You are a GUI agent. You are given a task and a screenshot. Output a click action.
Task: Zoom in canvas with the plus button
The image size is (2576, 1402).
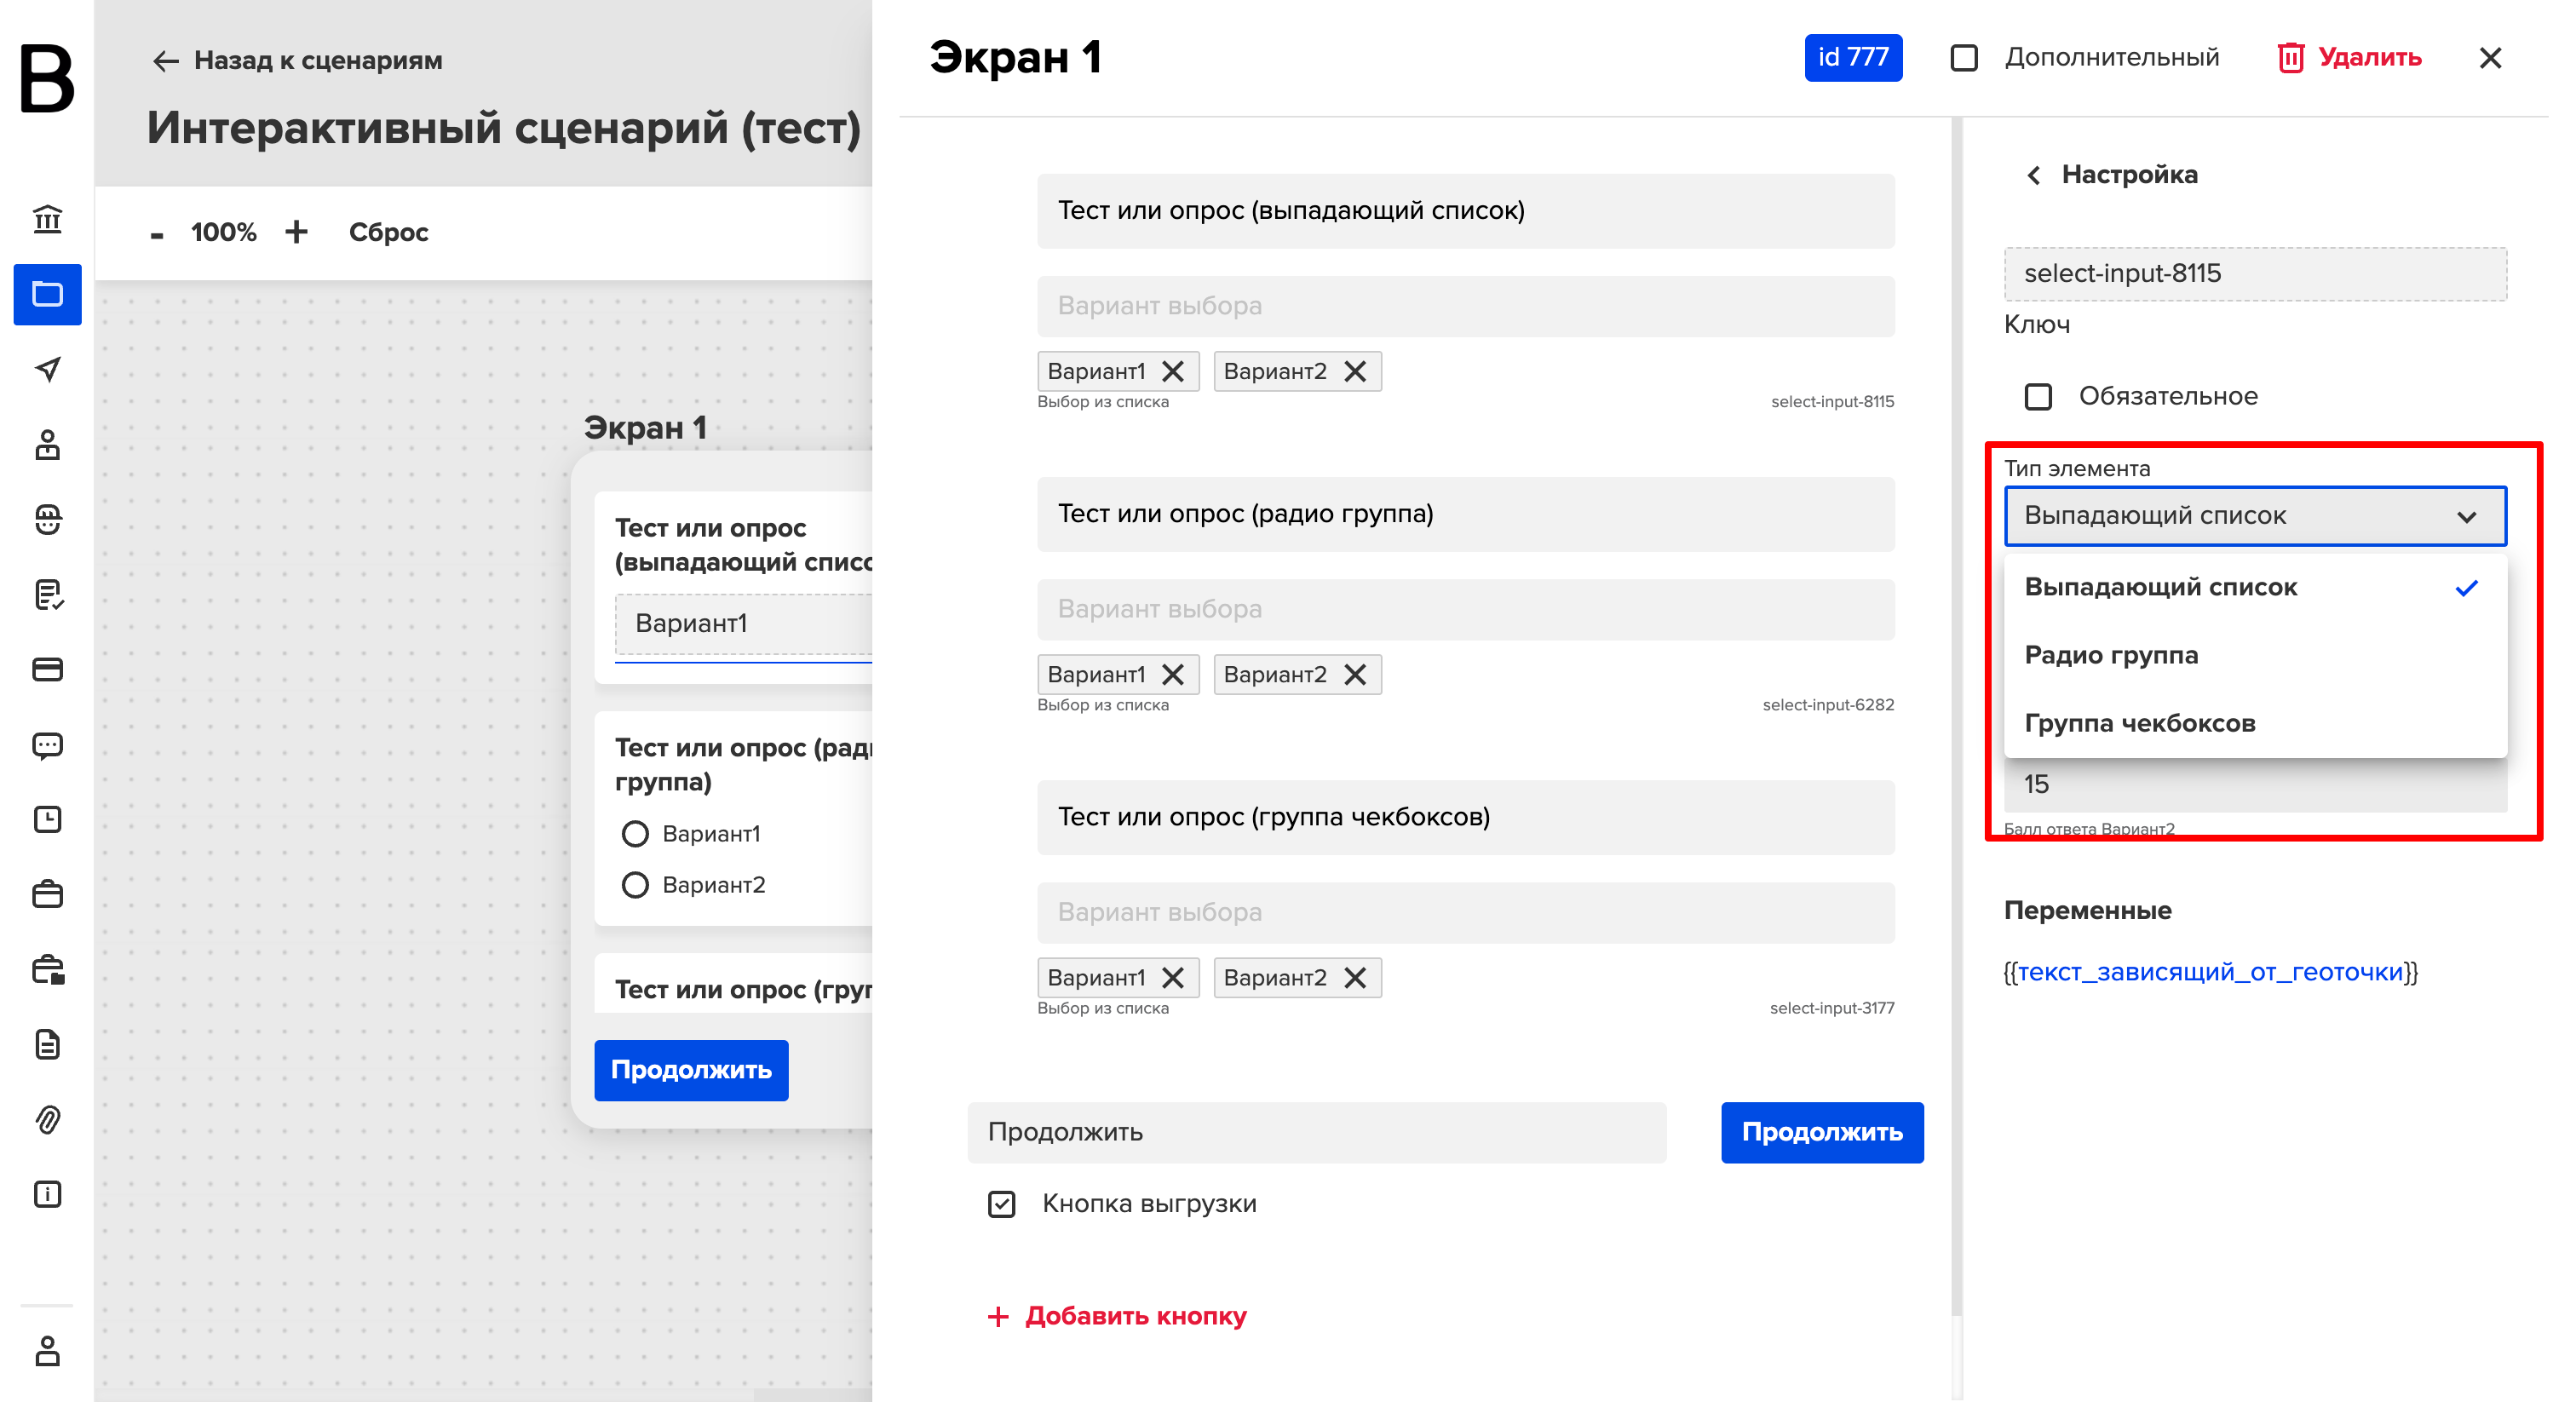click(x=296, y=232)
